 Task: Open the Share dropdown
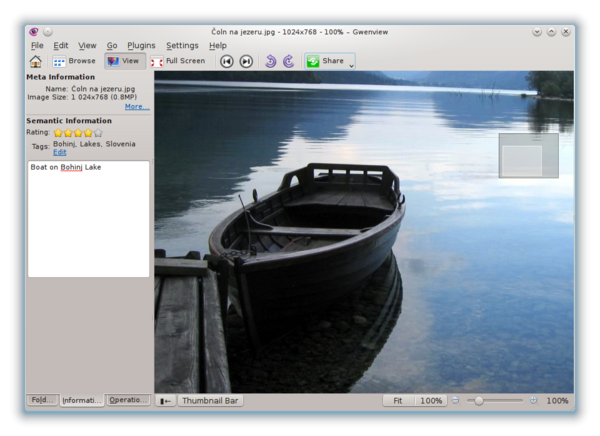[330, 61]
